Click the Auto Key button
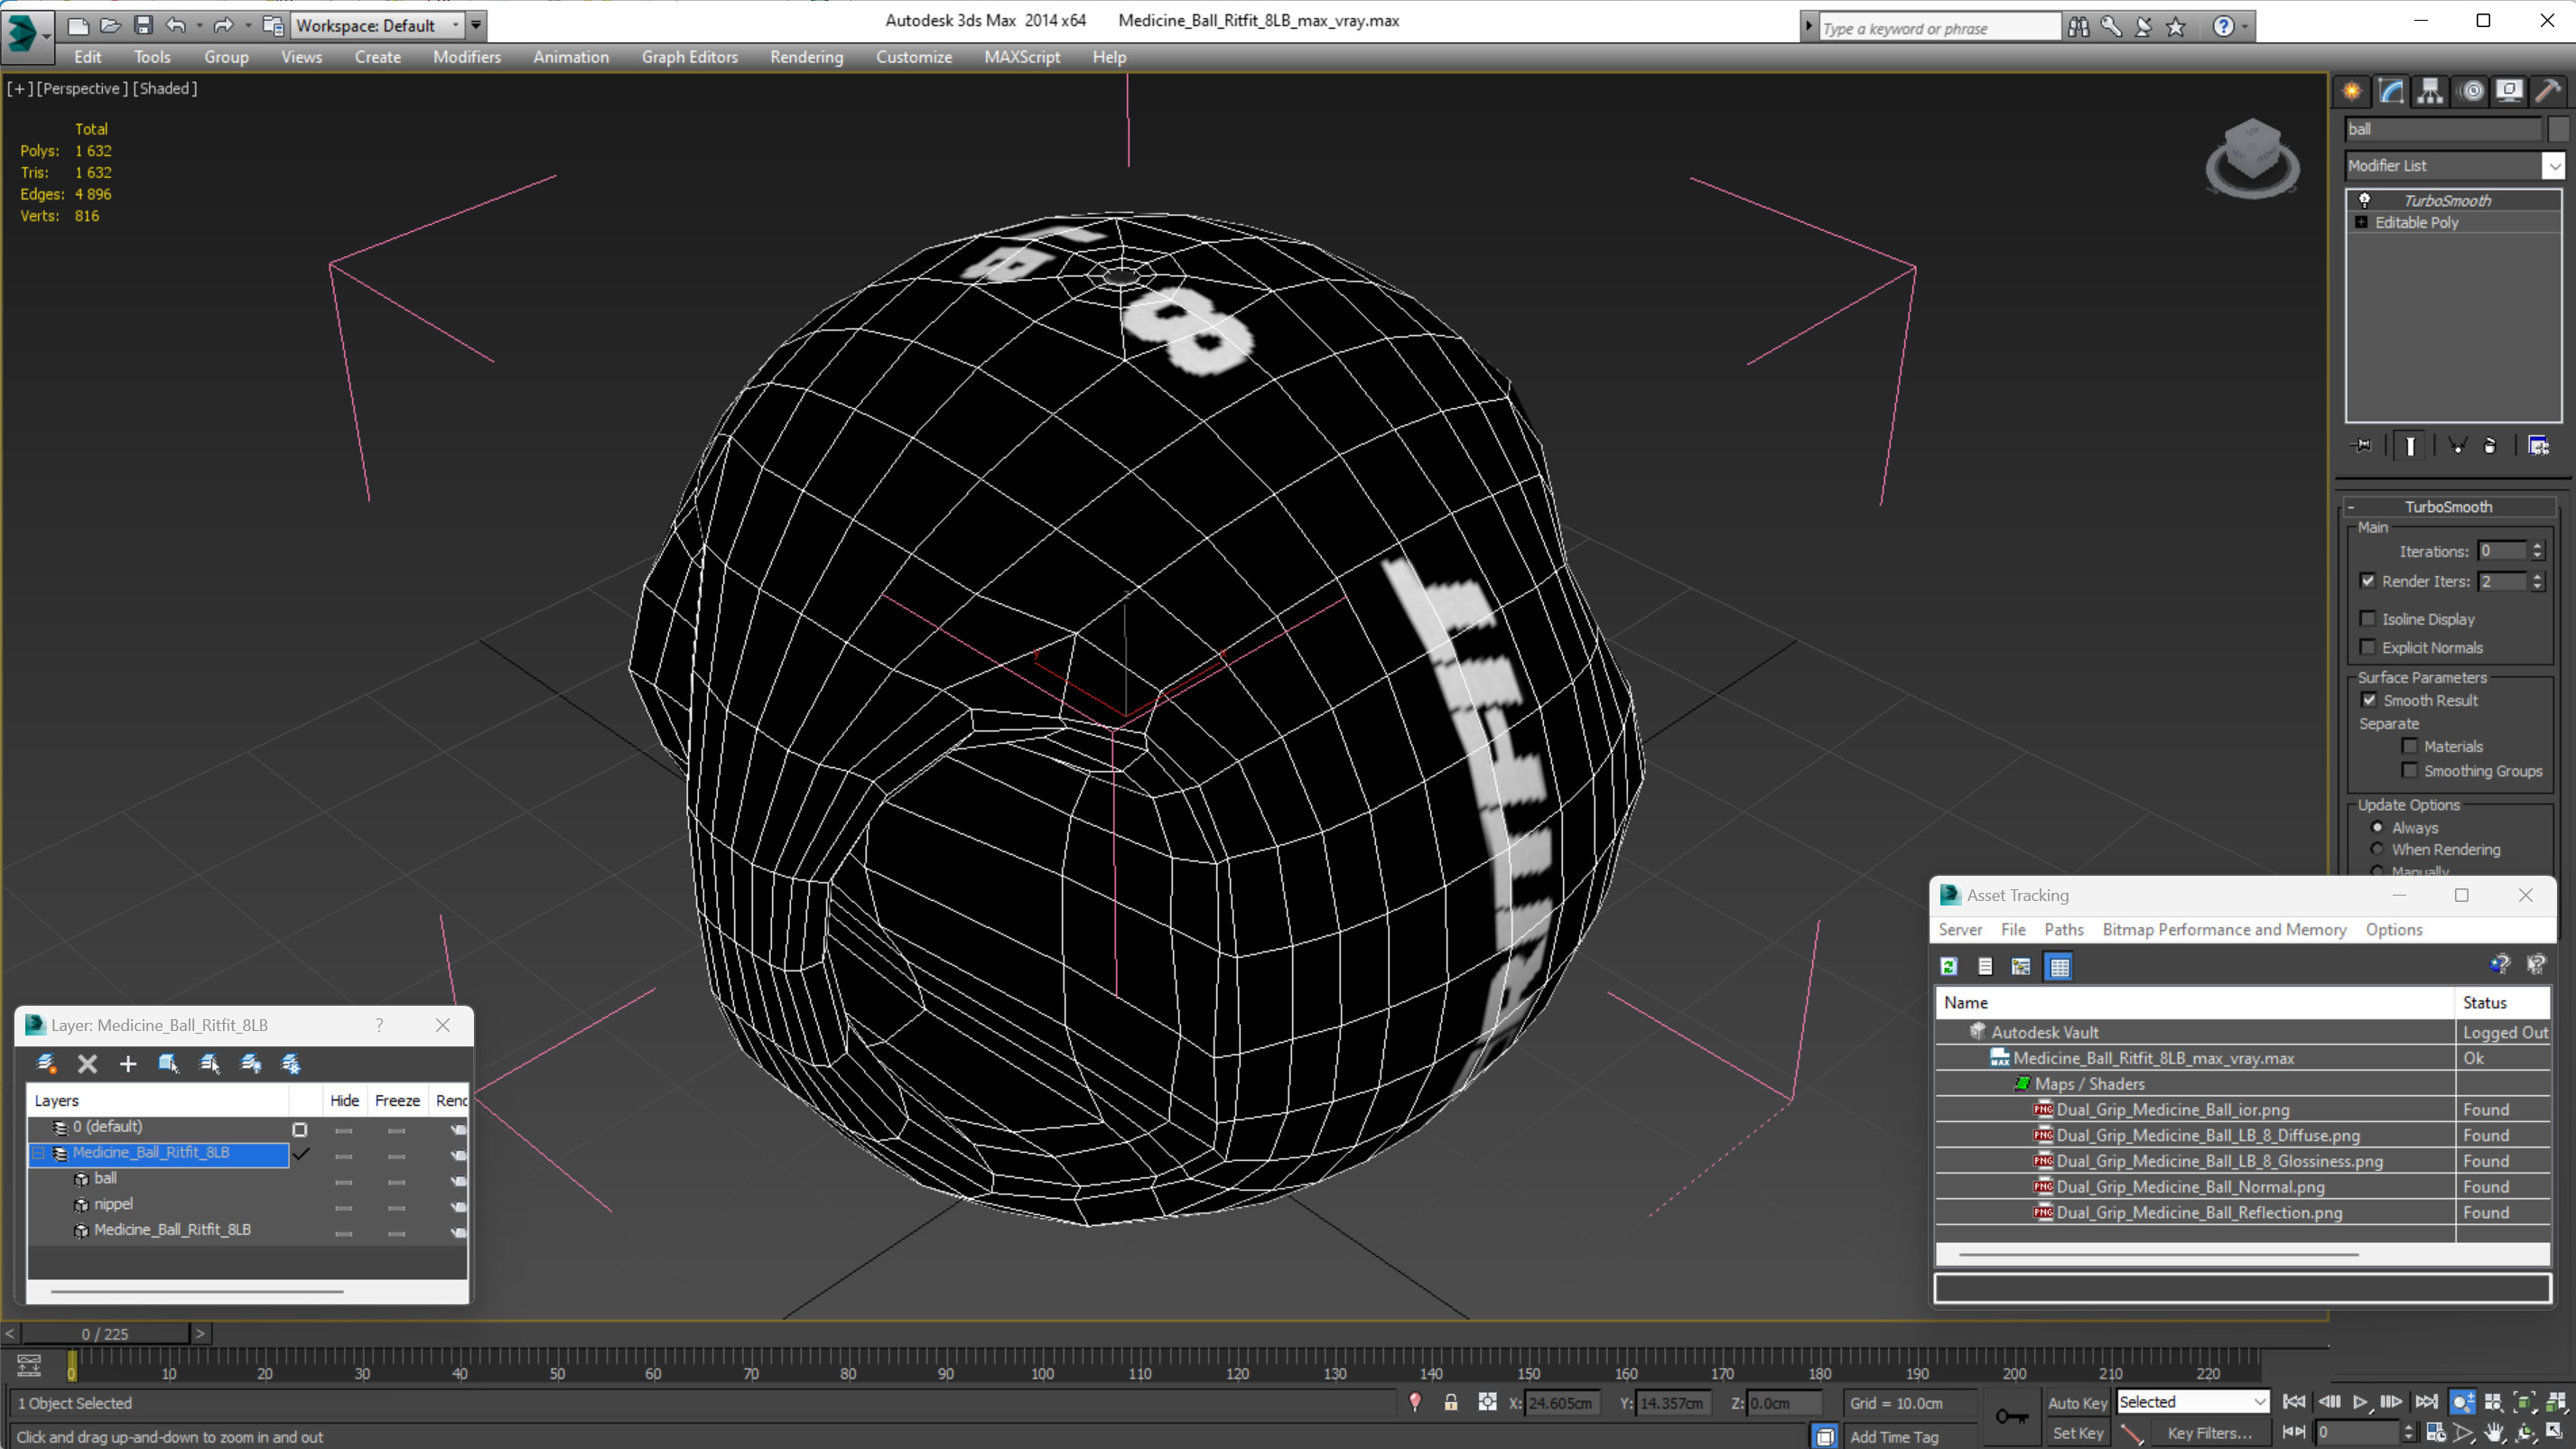This screenshot has width=2576, height=1449. coord(2077,1403)
